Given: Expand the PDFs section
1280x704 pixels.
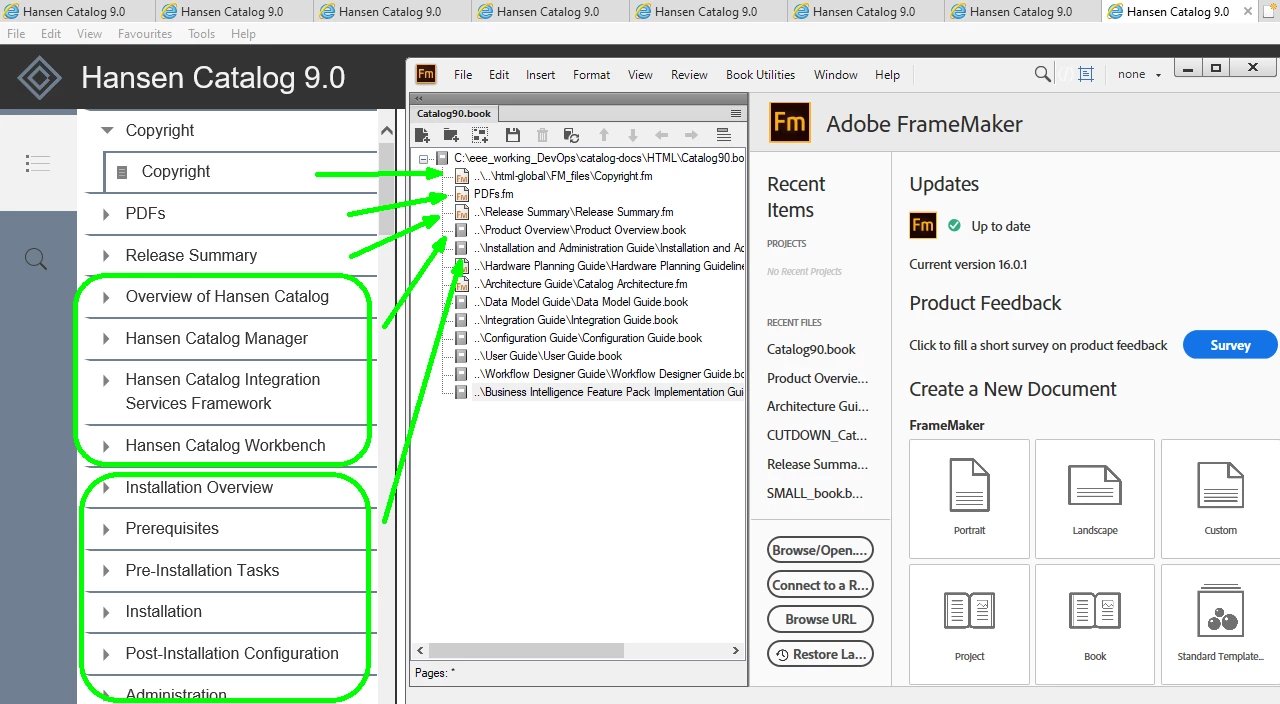Looking at the screenshot, I should click(106, 214).
